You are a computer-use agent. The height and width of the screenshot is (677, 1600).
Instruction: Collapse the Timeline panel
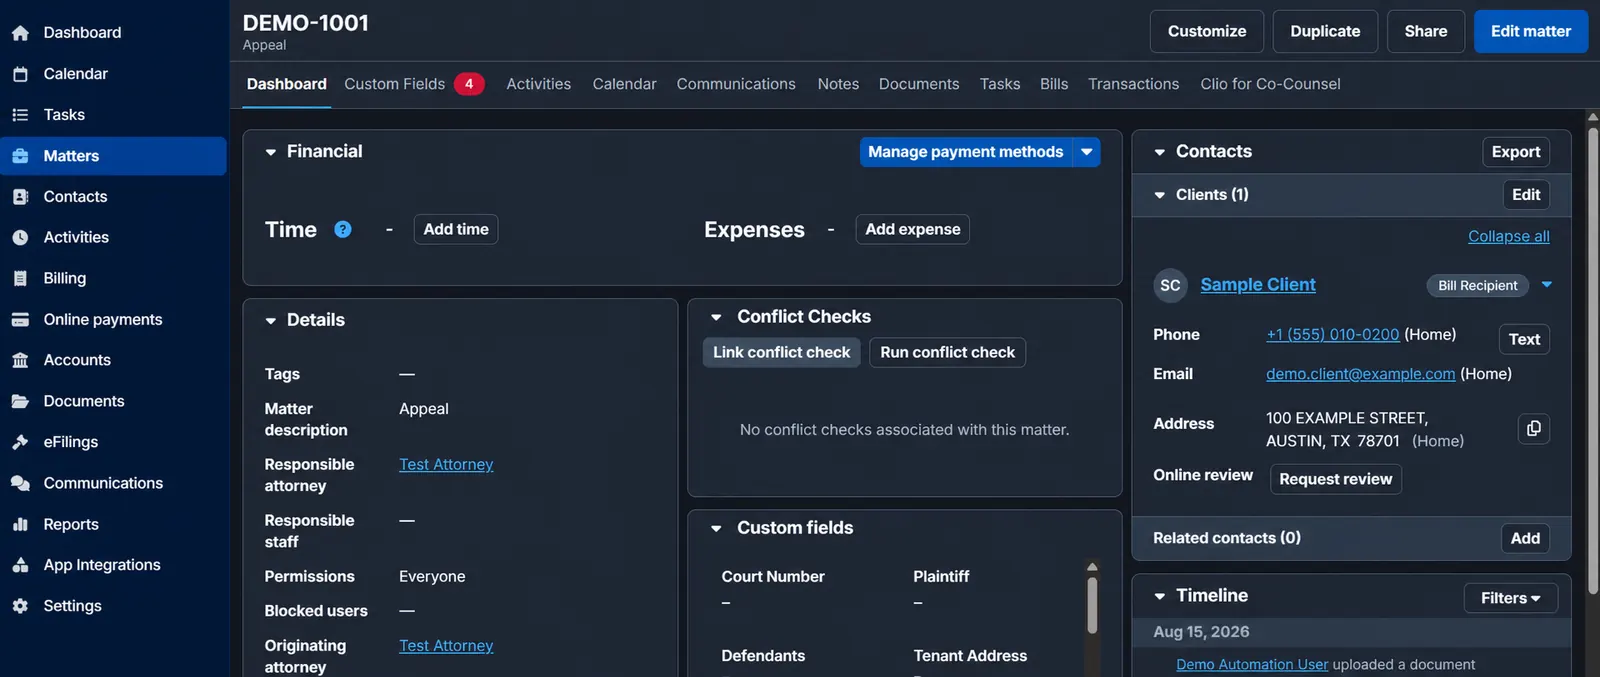click(1160, 596)
